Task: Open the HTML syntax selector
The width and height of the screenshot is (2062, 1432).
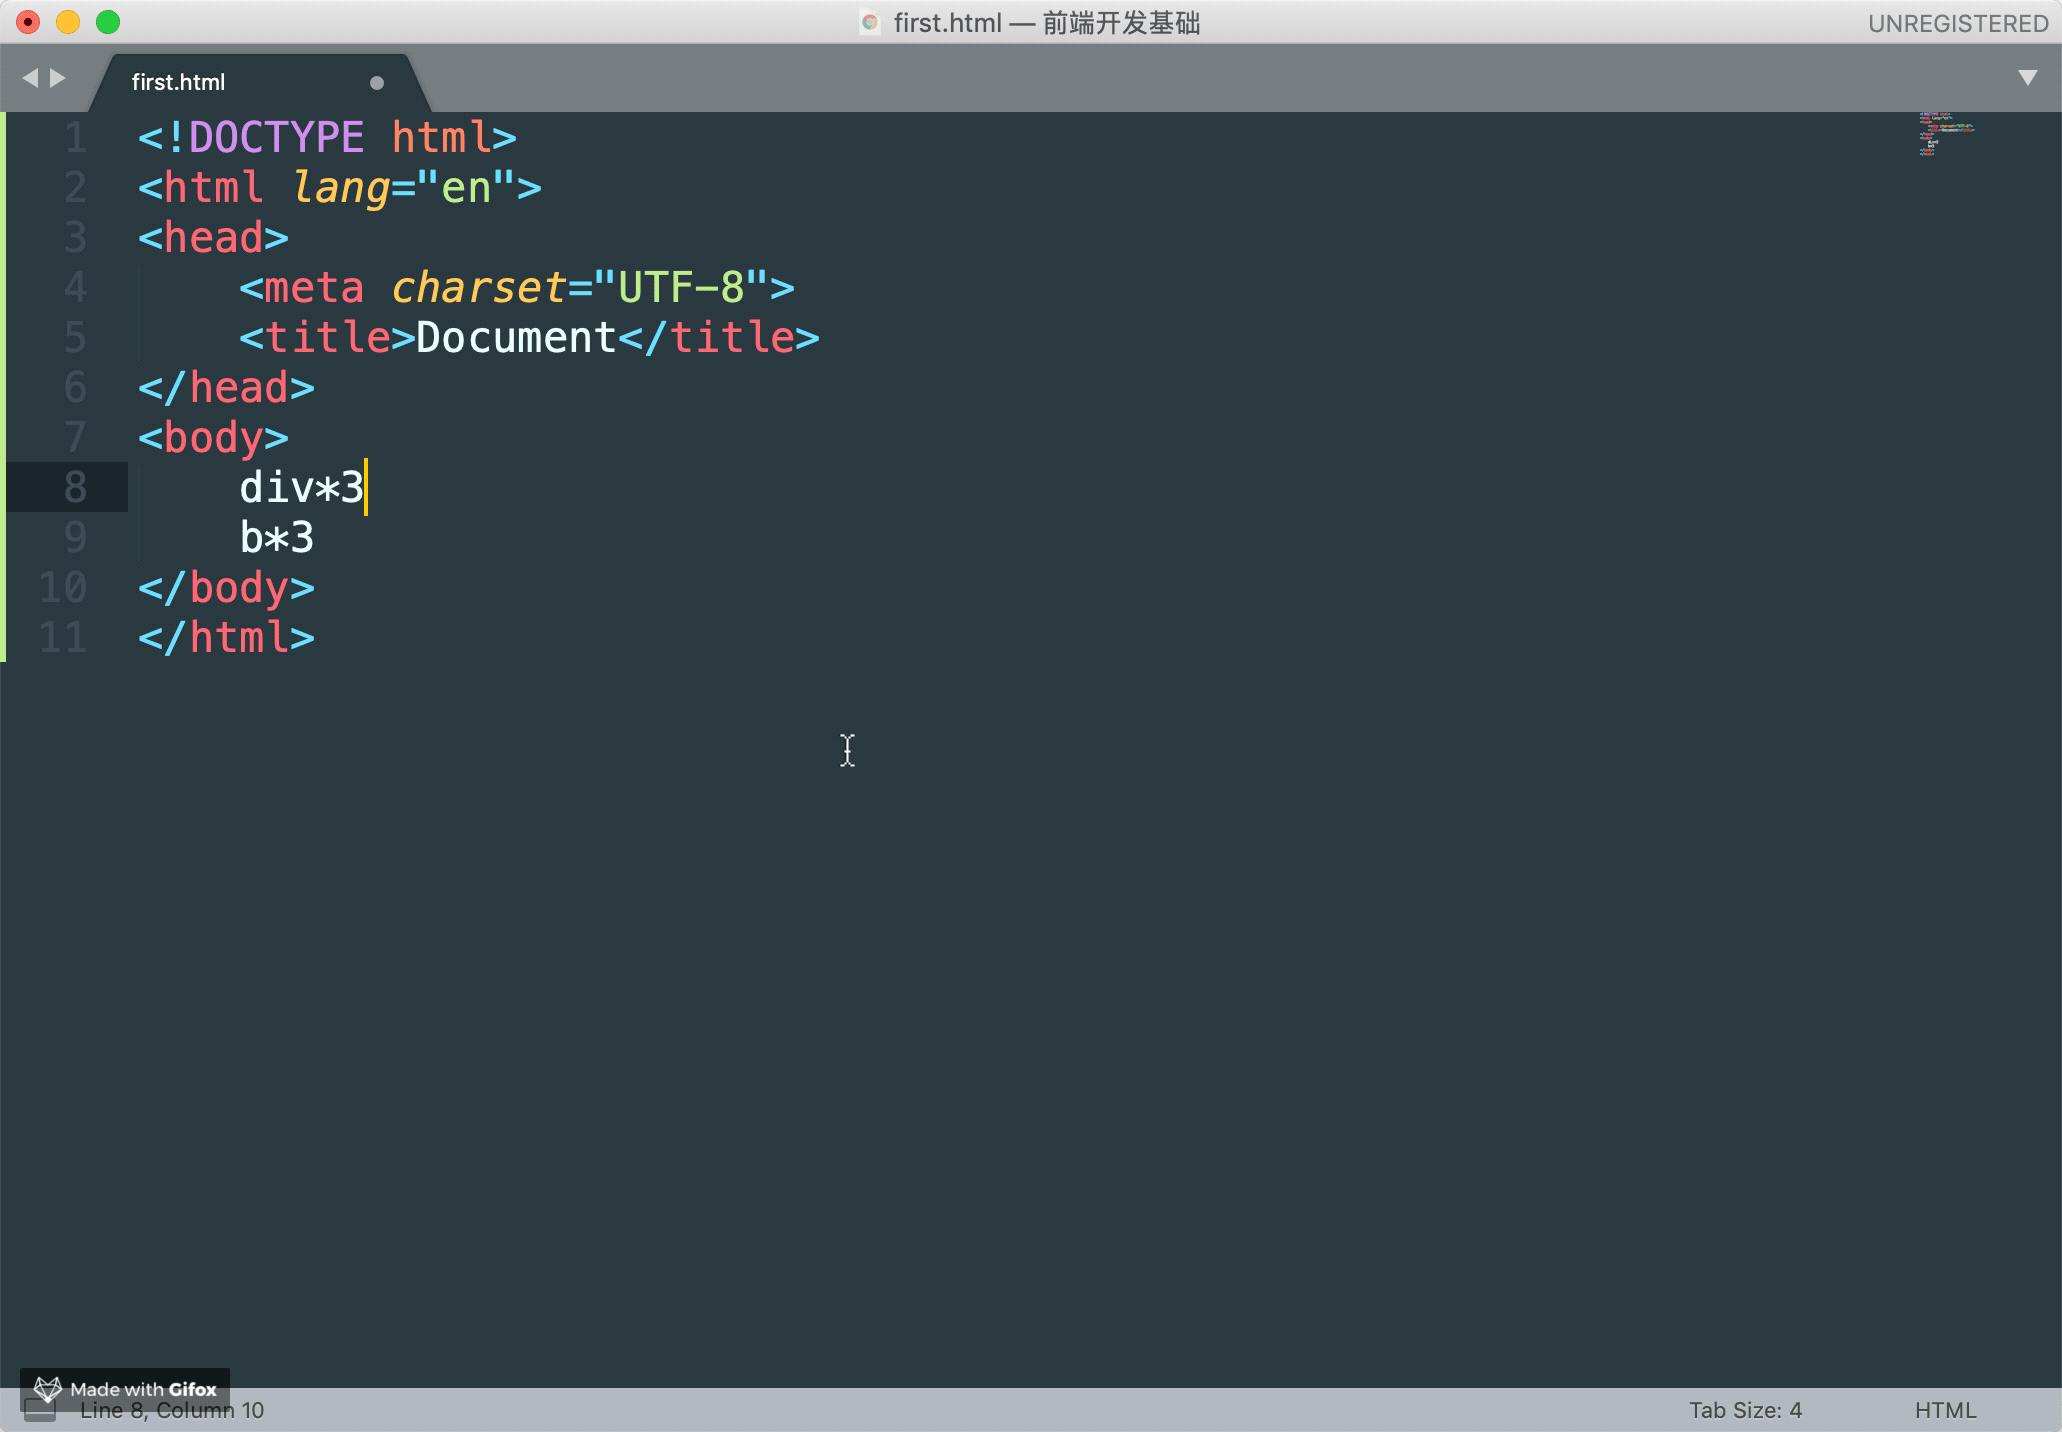Action: pyautogui.click(x=1945, y=1410)
